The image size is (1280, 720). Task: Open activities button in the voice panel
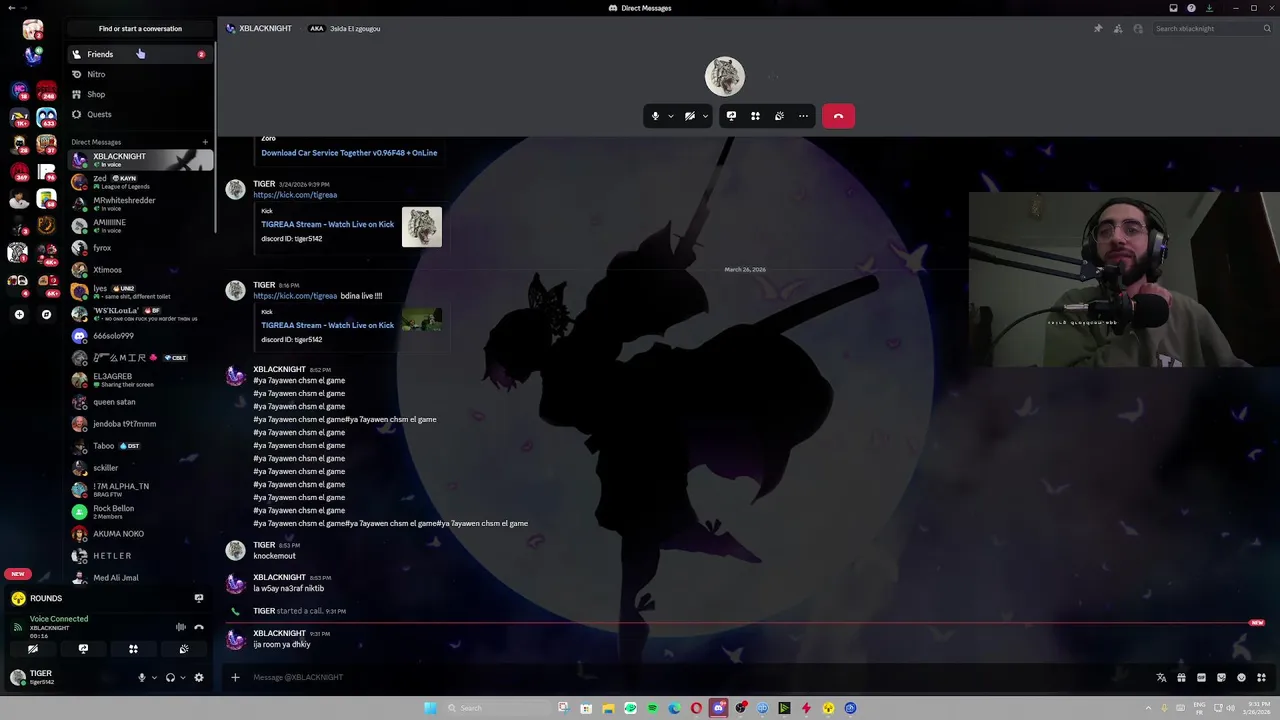pos(133,649)
